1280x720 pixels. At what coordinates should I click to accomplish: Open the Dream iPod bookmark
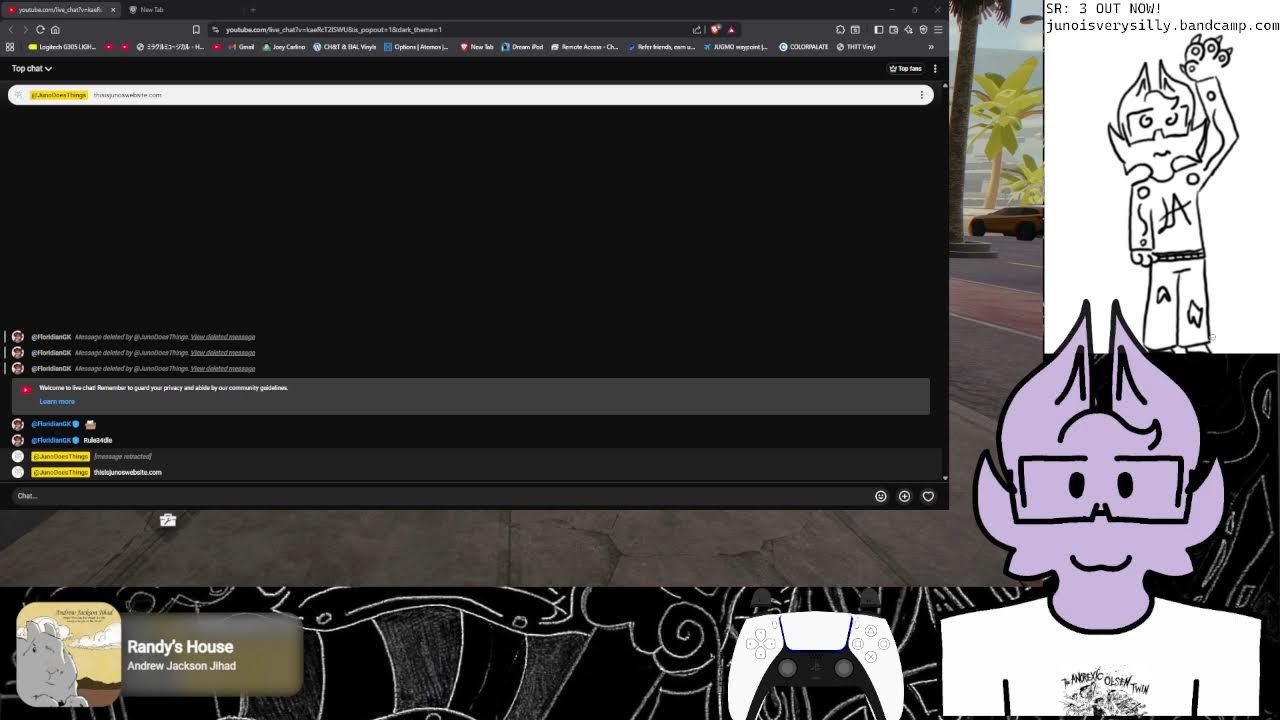522,47
